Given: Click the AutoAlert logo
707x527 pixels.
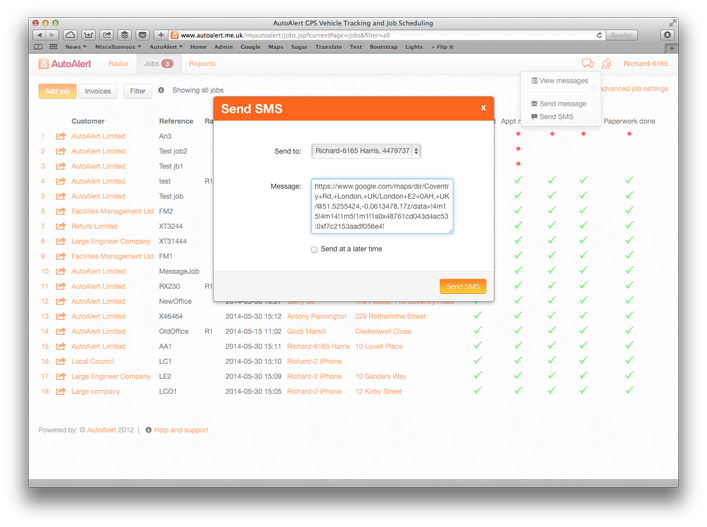Looking at the screenshot, I should [65, 64].
